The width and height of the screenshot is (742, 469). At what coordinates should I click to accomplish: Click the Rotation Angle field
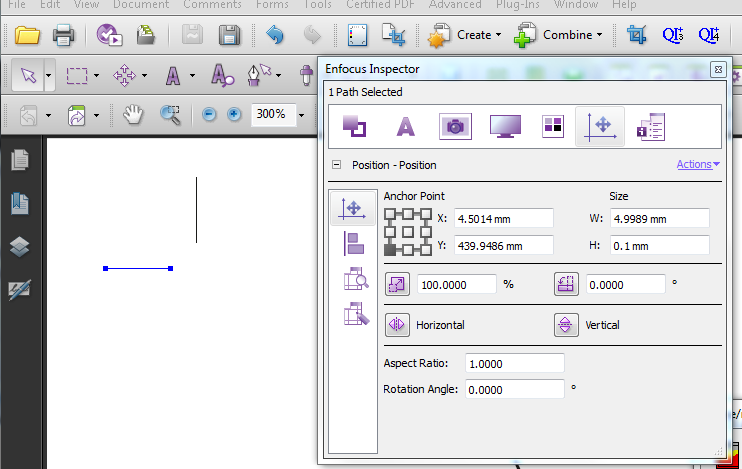pos(514,389)
